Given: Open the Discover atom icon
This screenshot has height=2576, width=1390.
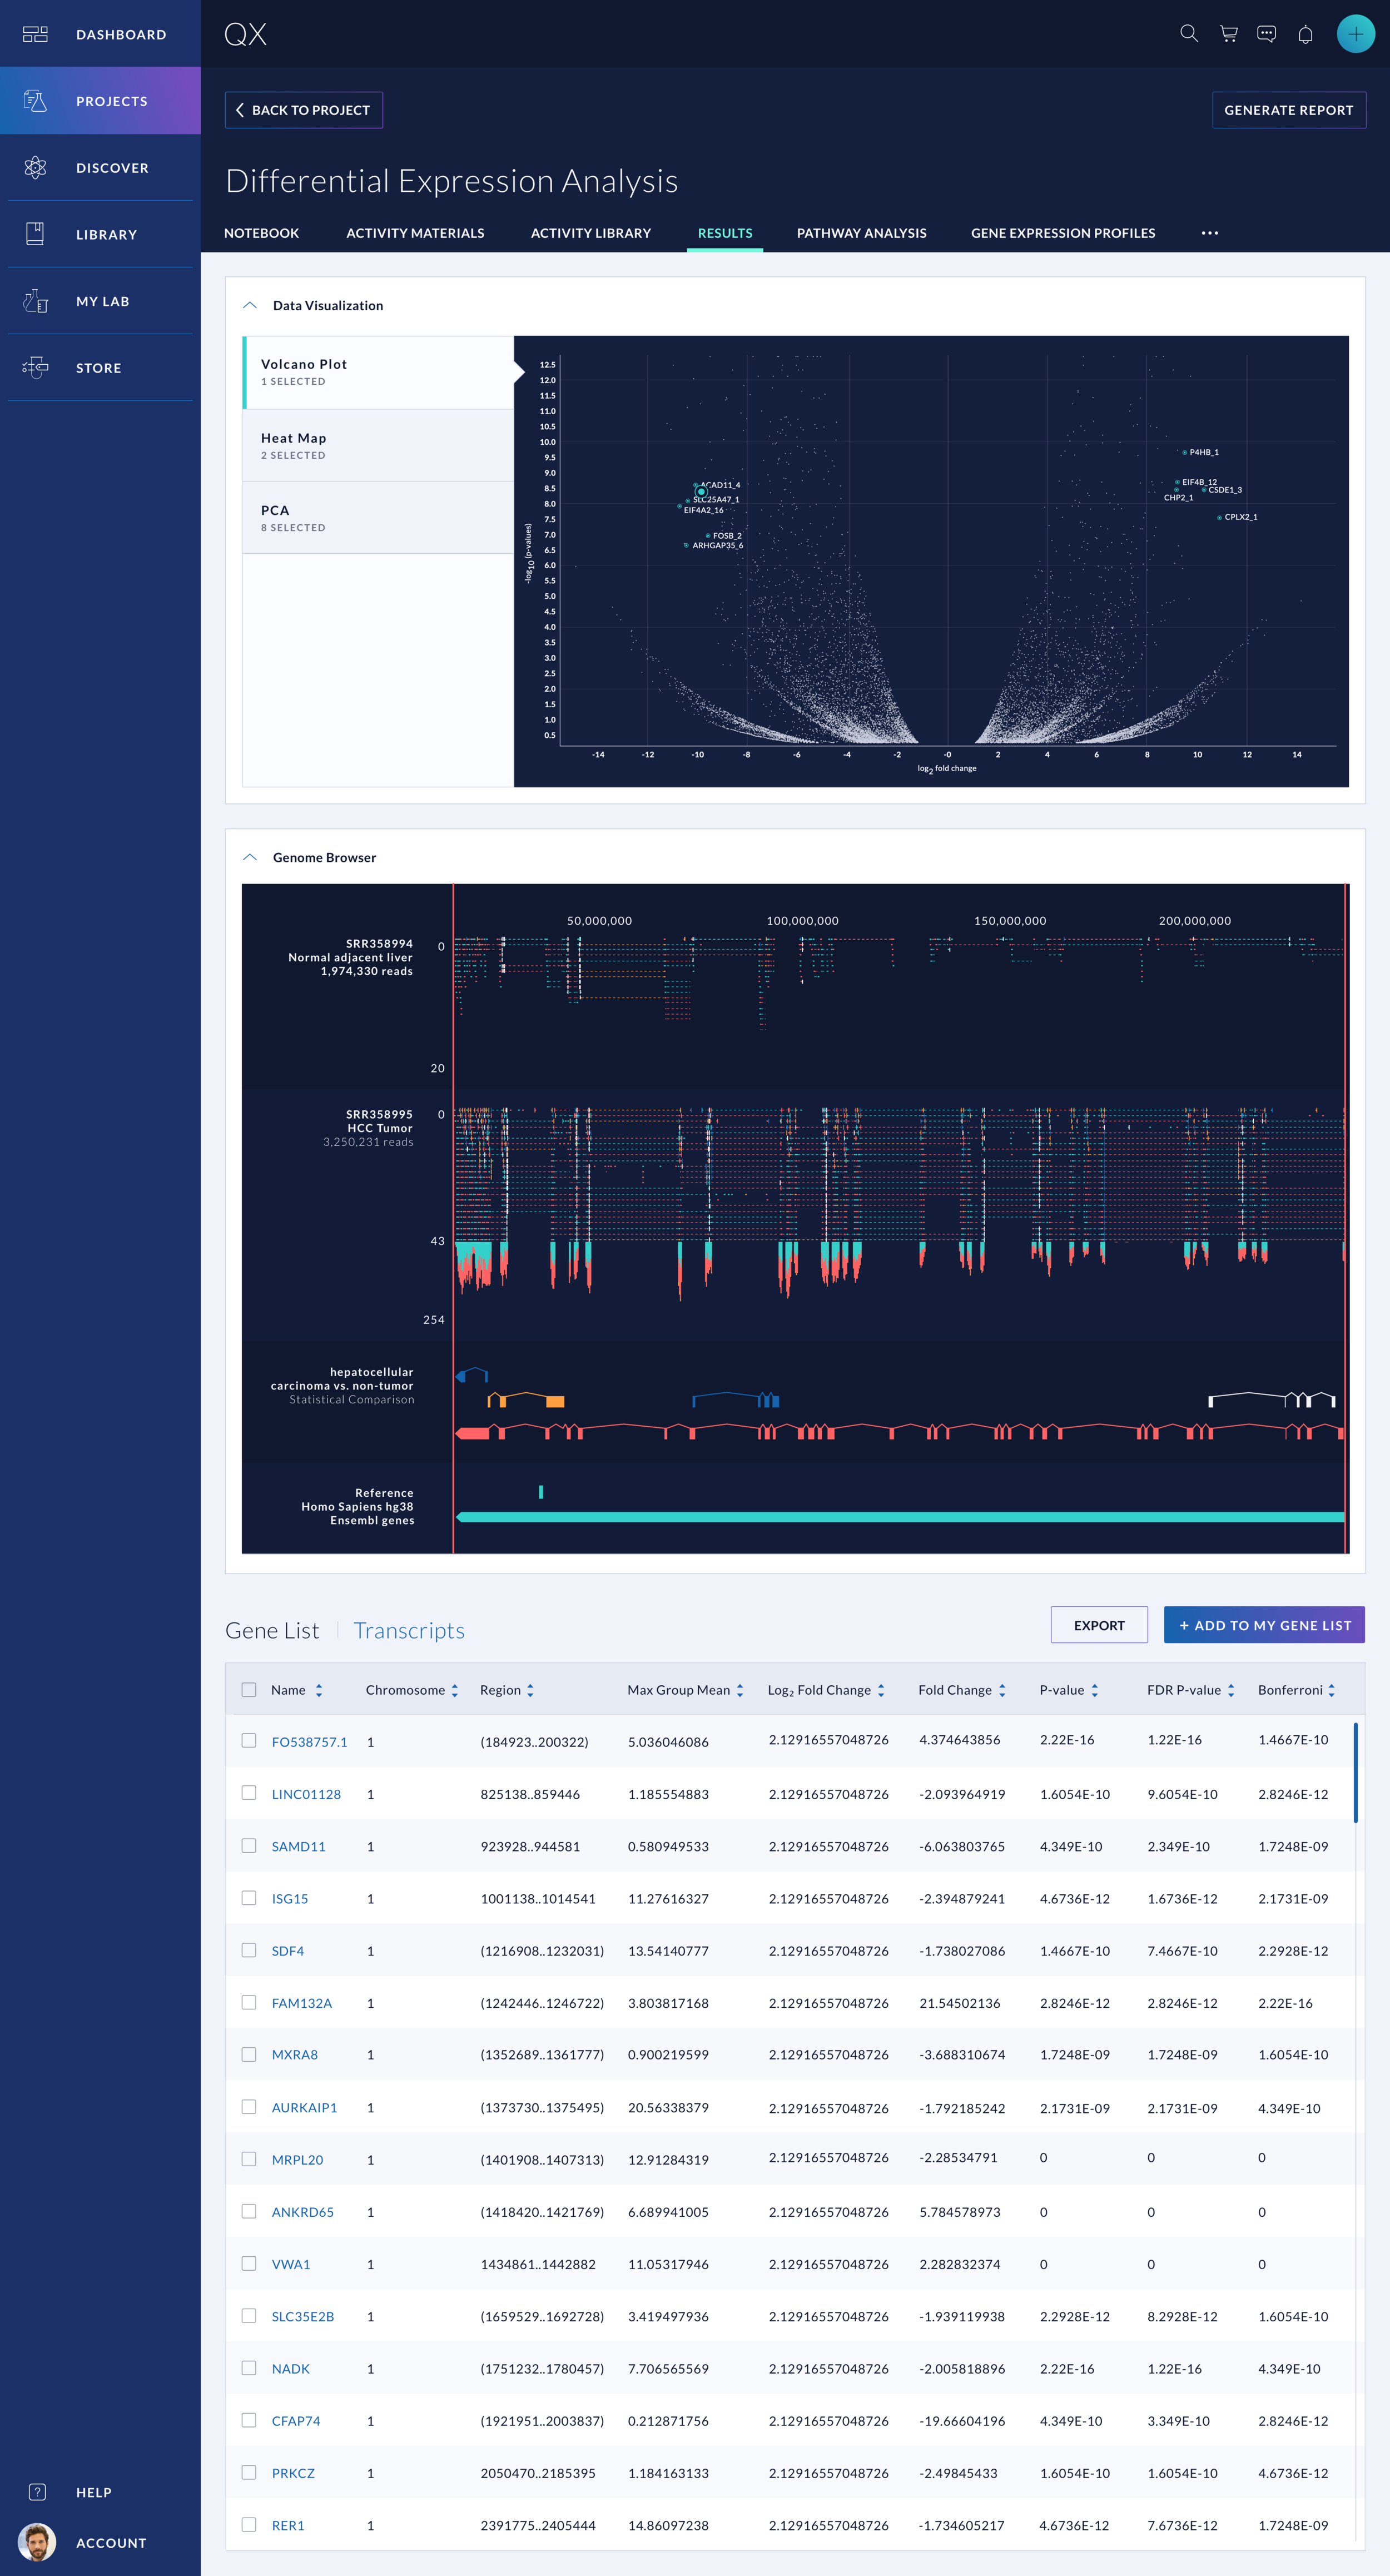Looking at the screenshot, I should click(x=36, y=168).
